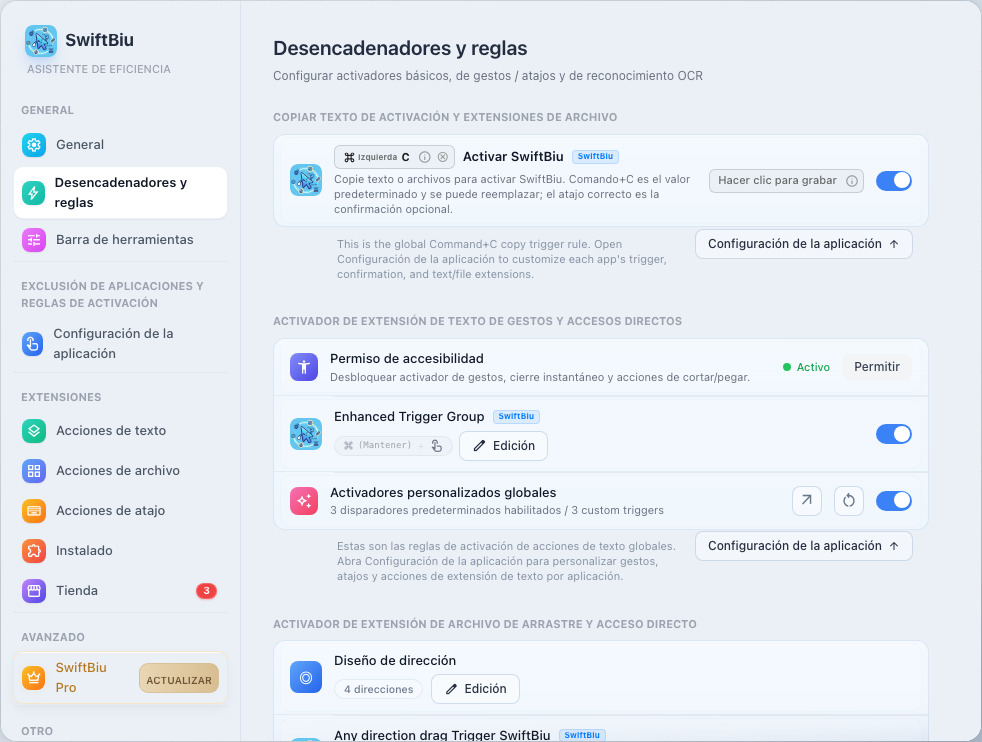Open the General settings gear icon
Viewport: 982px width, 742px height.
[x=34, y=145]
